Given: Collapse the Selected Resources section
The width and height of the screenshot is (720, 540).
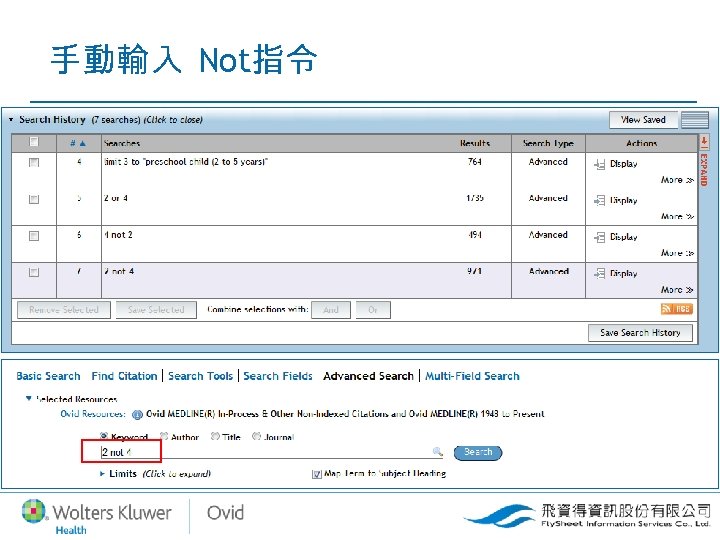Looking at the screenshot, I should (x=29, y=398).
